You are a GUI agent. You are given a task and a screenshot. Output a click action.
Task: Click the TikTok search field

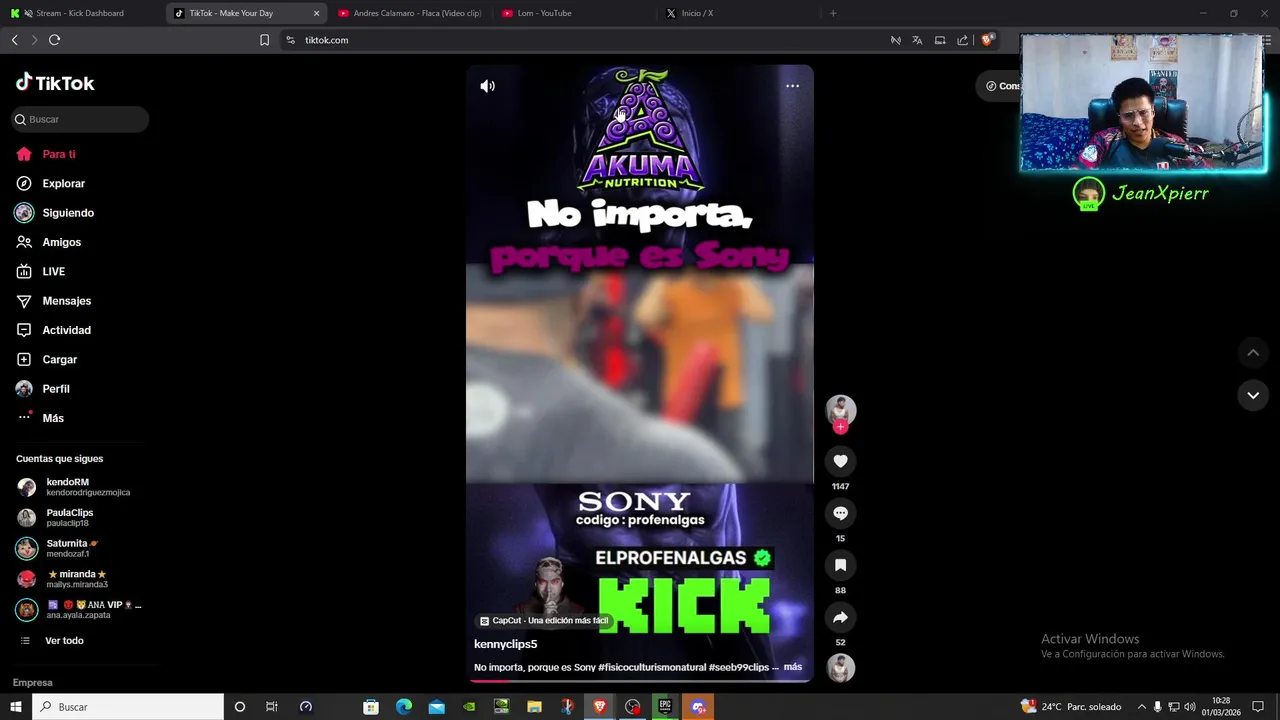click(x=80, y=119)
